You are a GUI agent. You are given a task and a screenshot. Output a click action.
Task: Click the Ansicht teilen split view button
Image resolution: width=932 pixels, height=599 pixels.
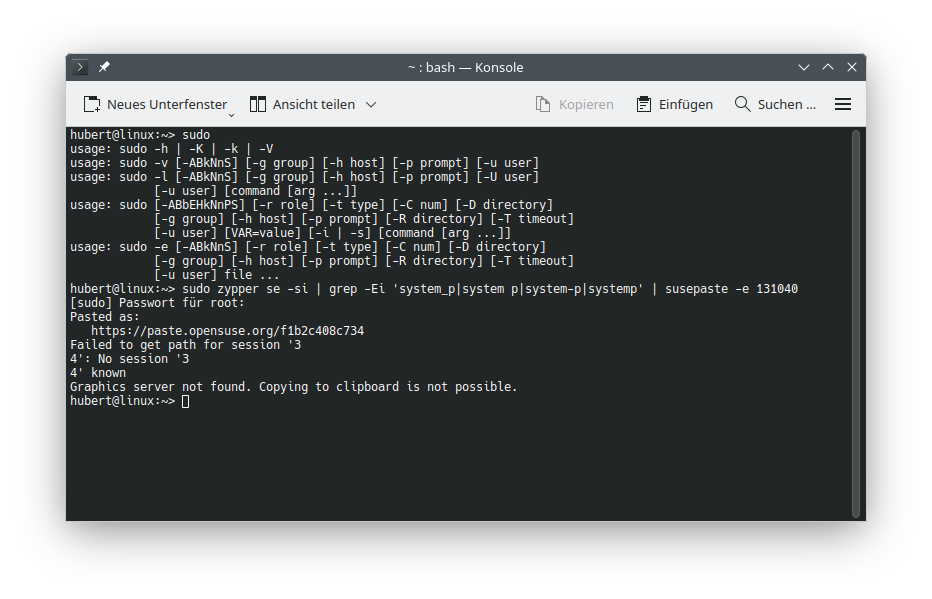(300, 104)
